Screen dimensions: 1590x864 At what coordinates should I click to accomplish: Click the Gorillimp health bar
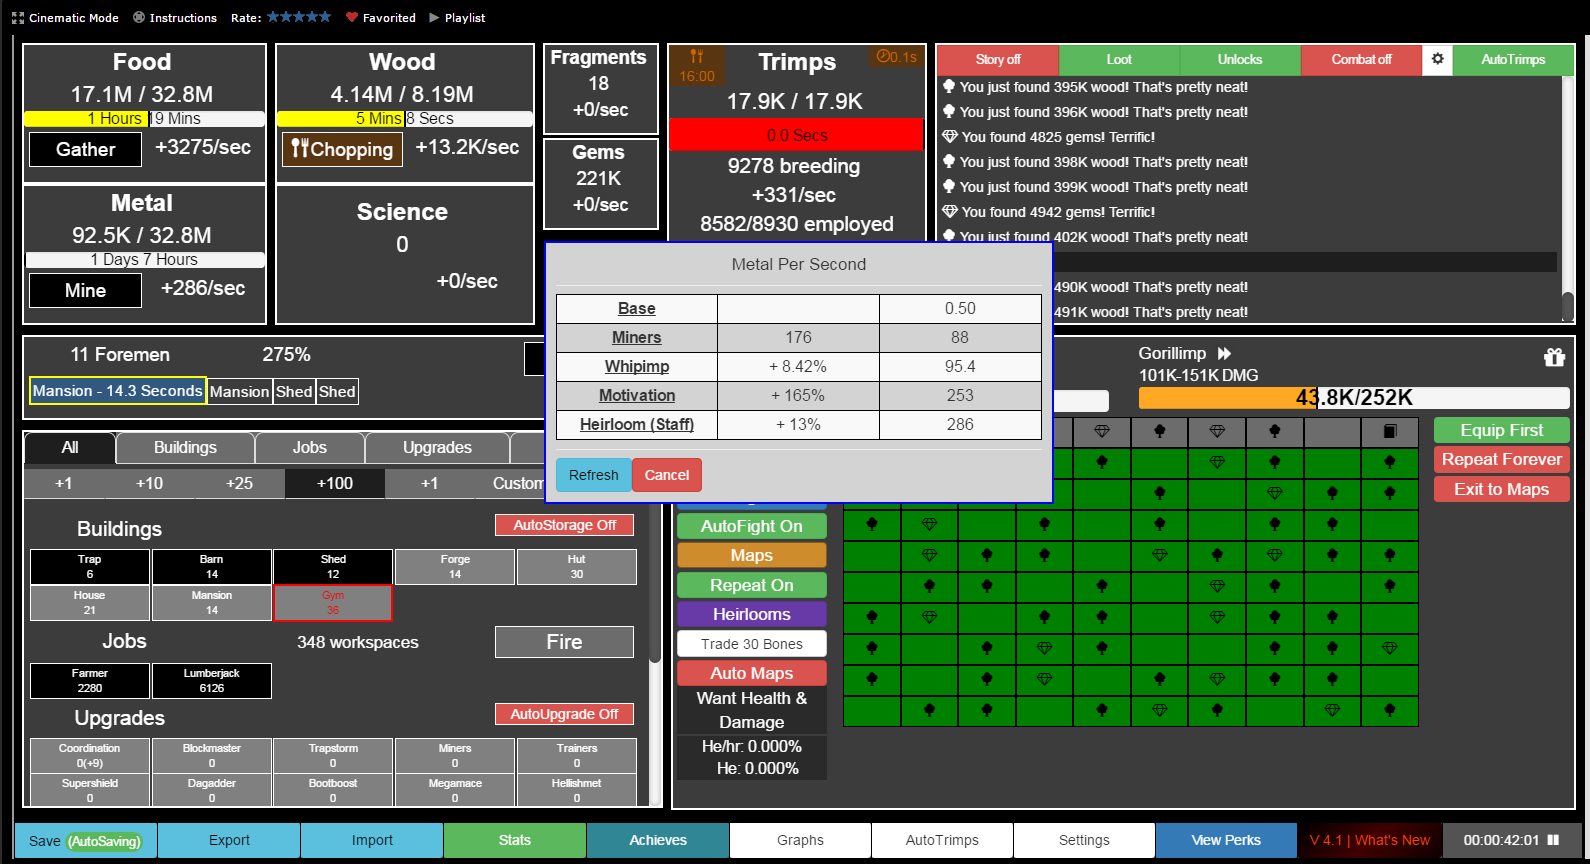(x=1354, y=398)
